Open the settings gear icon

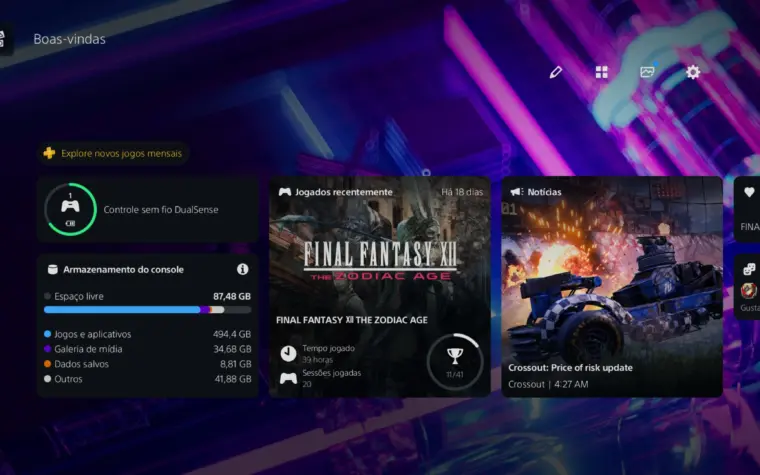pos(693,72)
